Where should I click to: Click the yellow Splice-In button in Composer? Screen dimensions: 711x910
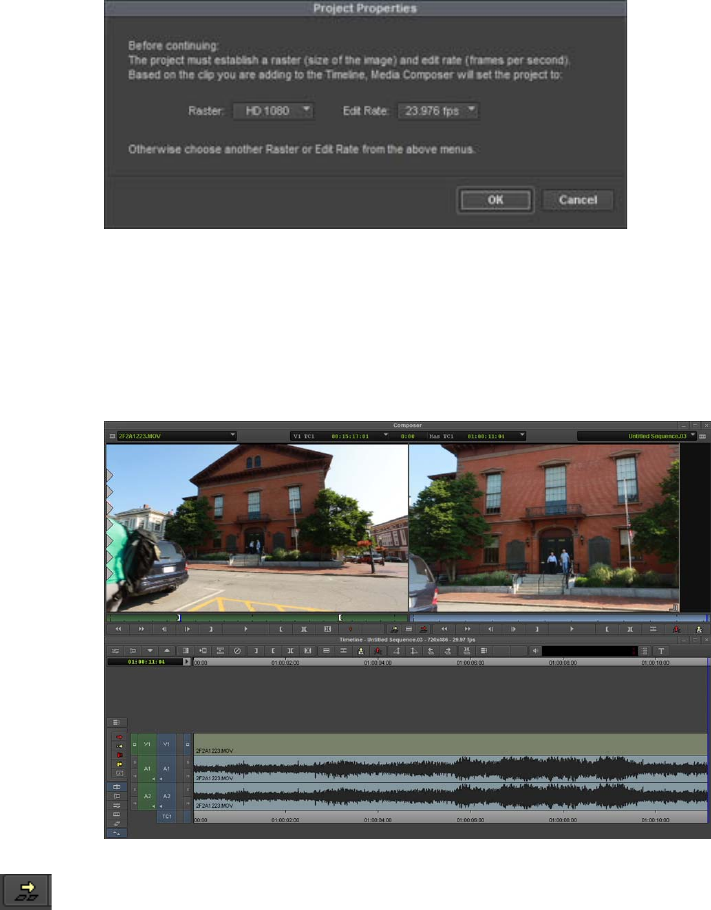[394, 629]
